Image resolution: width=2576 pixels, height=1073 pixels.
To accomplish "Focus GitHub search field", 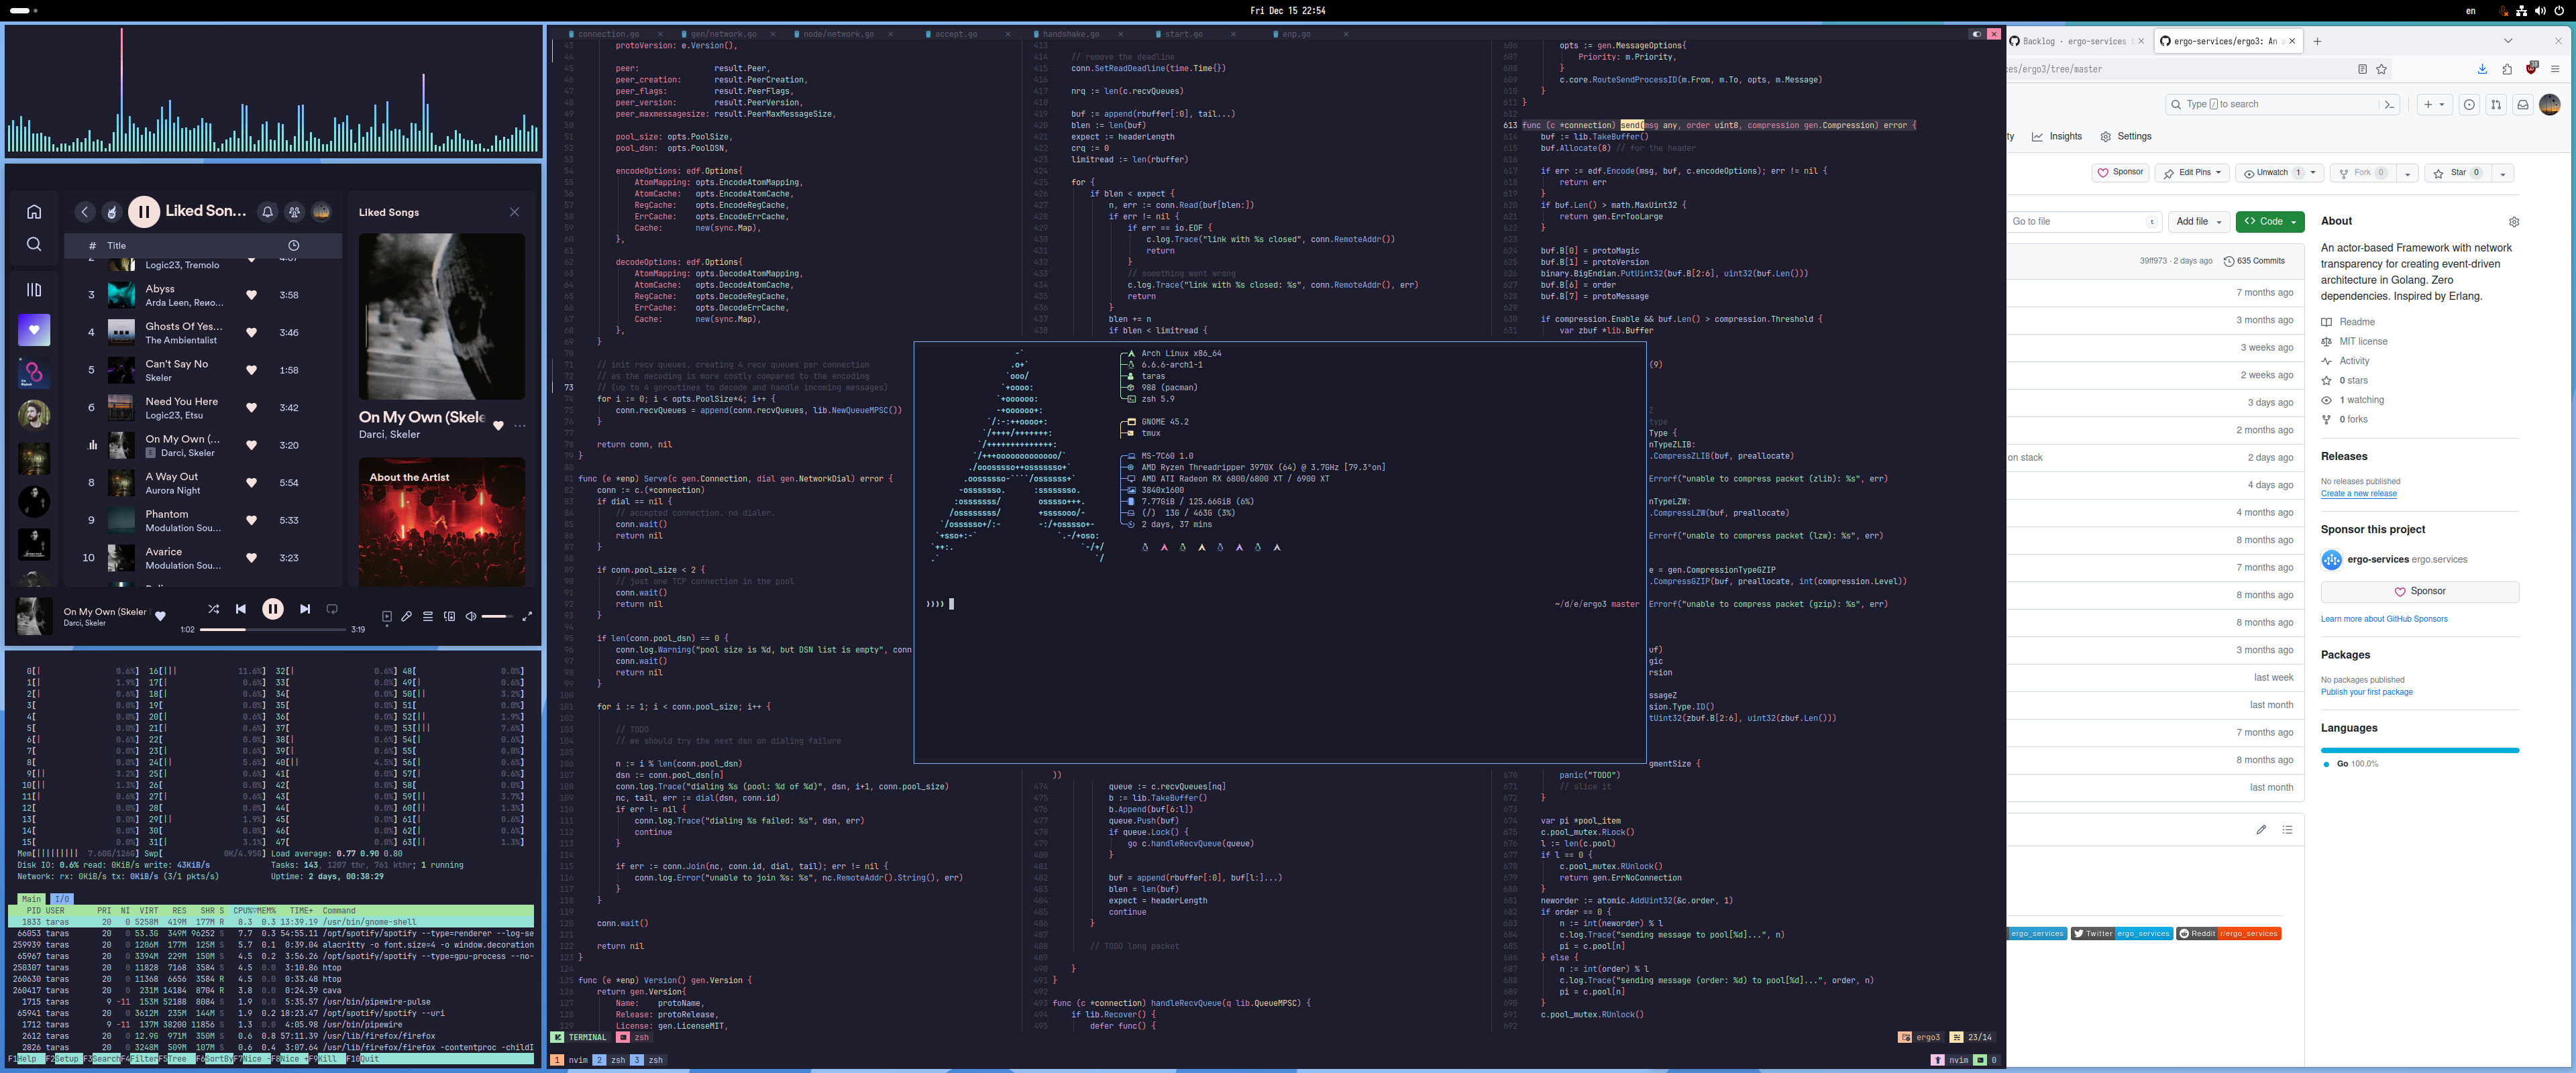I will pyautogui.click(x=2271, y=104).
